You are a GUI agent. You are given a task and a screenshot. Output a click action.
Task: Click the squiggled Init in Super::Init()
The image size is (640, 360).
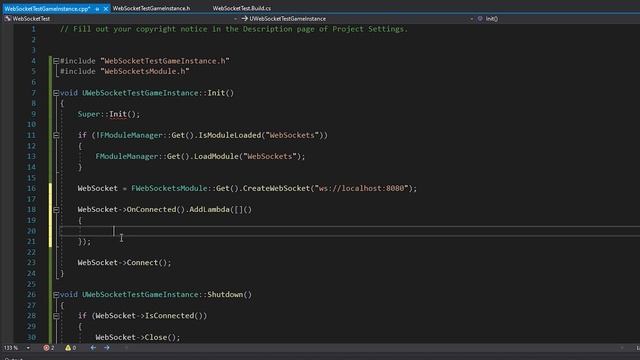[x=118, y=114]
